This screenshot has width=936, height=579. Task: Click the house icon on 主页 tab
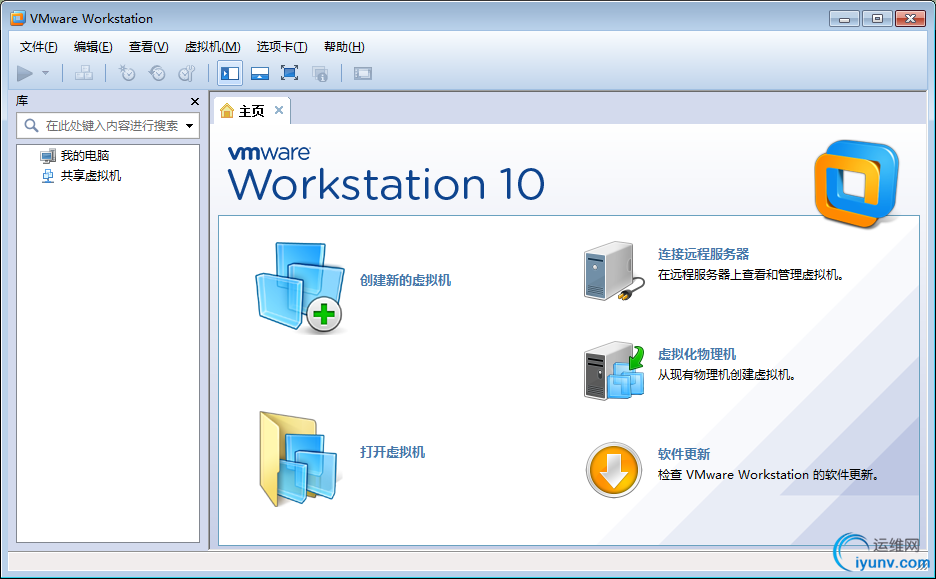227,111
